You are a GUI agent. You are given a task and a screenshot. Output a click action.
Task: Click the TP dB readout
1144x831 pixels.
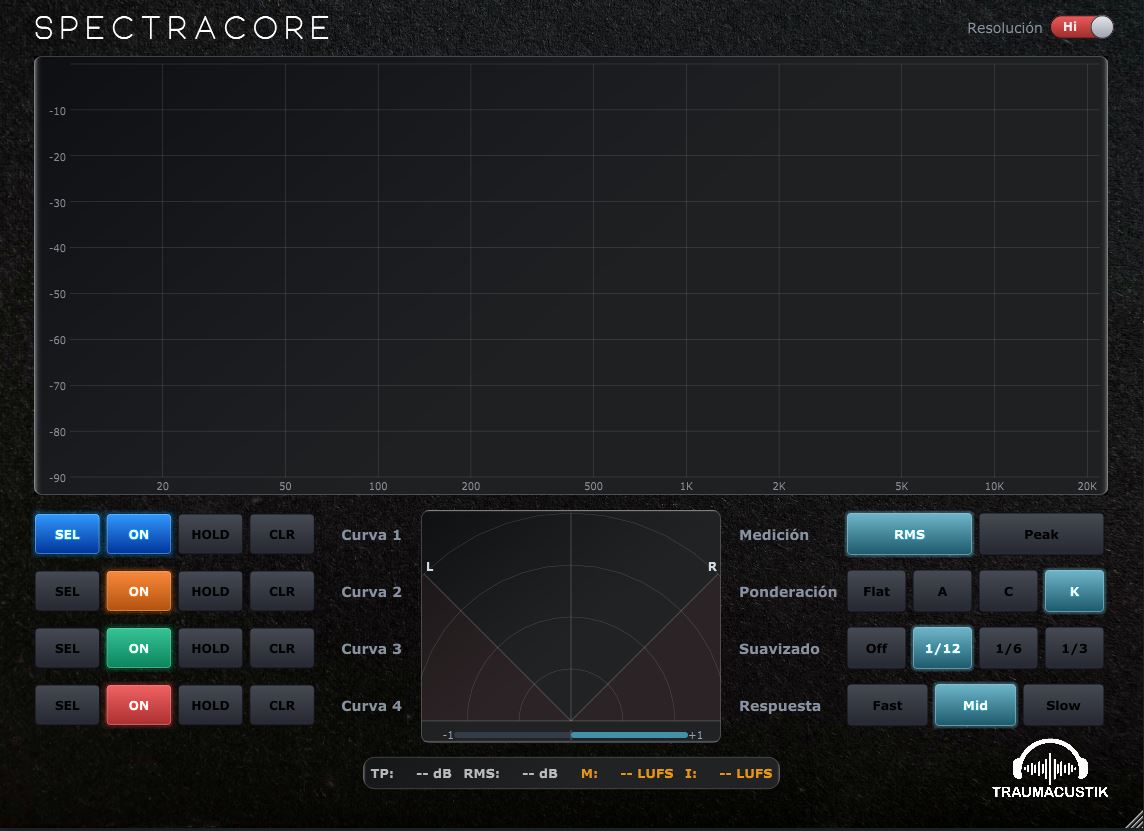click(x=411, y=773)
